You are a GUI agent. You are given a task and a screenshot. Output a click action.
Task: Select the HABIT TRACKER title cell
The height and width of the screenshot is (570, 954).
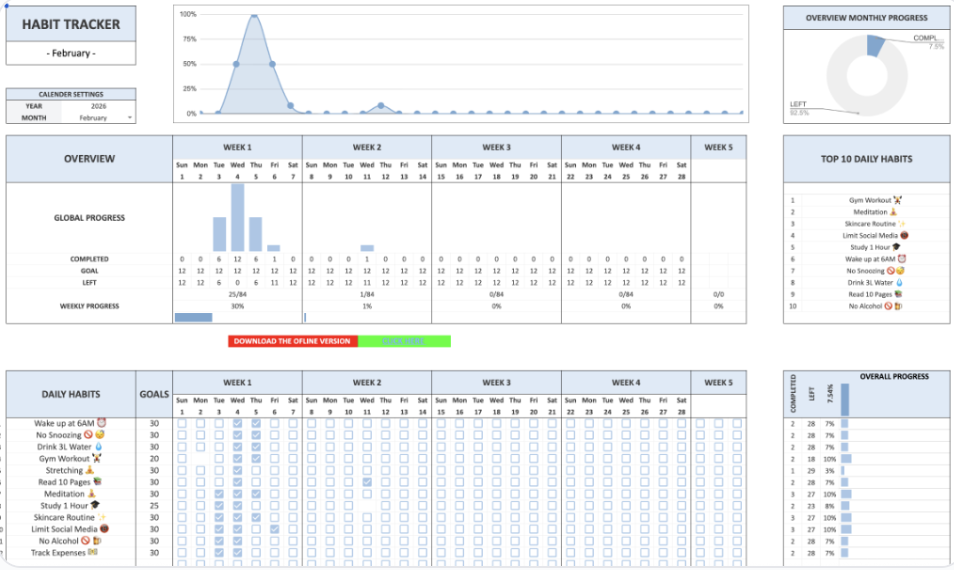(x=71, y=24)
